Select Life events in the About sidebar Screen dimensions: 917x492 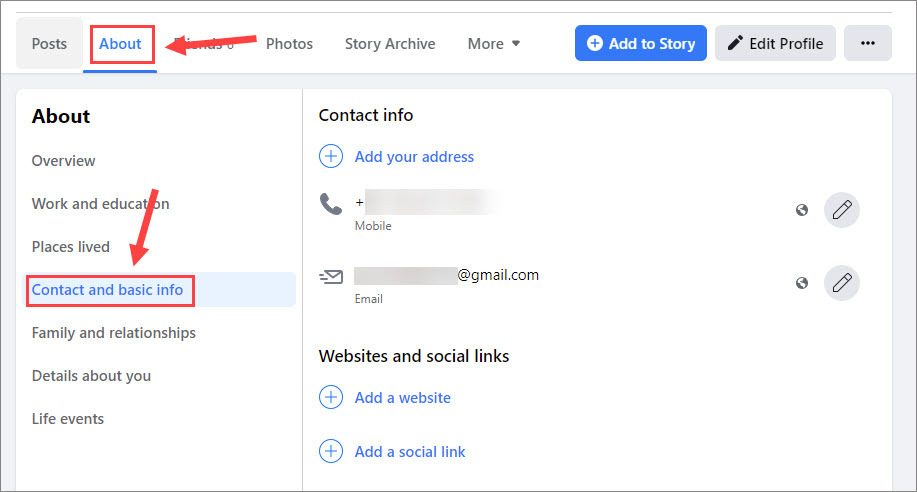(x=68, y=419)
